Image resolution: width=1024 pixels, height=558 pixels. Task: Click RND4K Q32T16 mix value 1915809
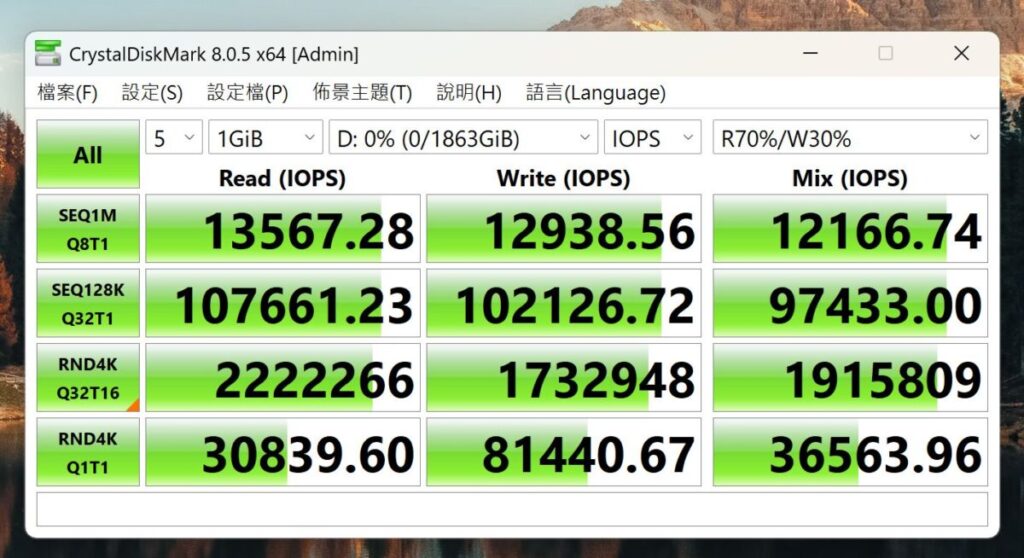pyautogui.click(x=850, y=378)
